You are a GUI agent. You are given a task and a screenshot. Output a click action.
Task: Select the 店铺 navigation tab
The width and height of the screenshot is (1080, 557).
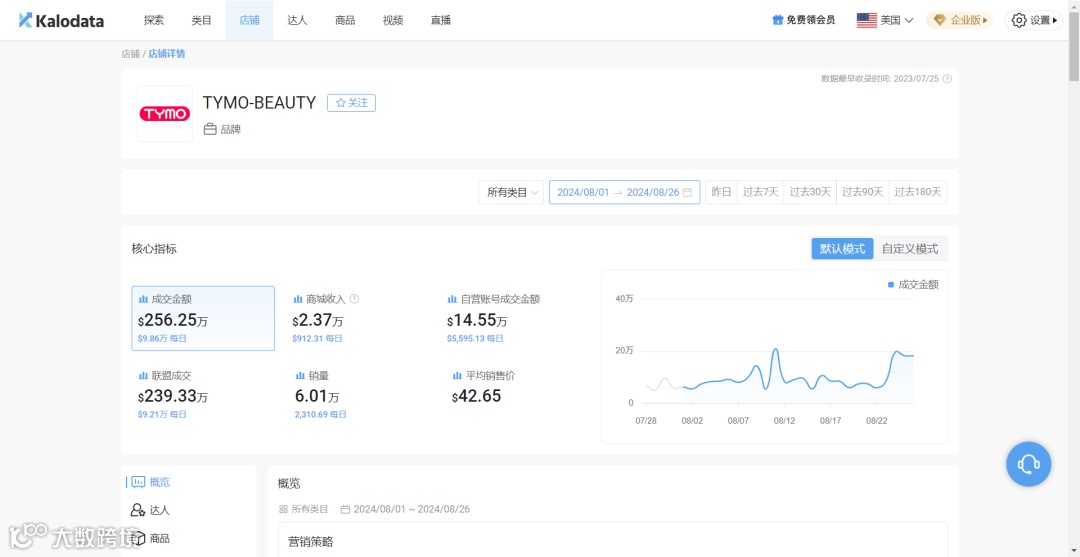[x=249, y=20]
